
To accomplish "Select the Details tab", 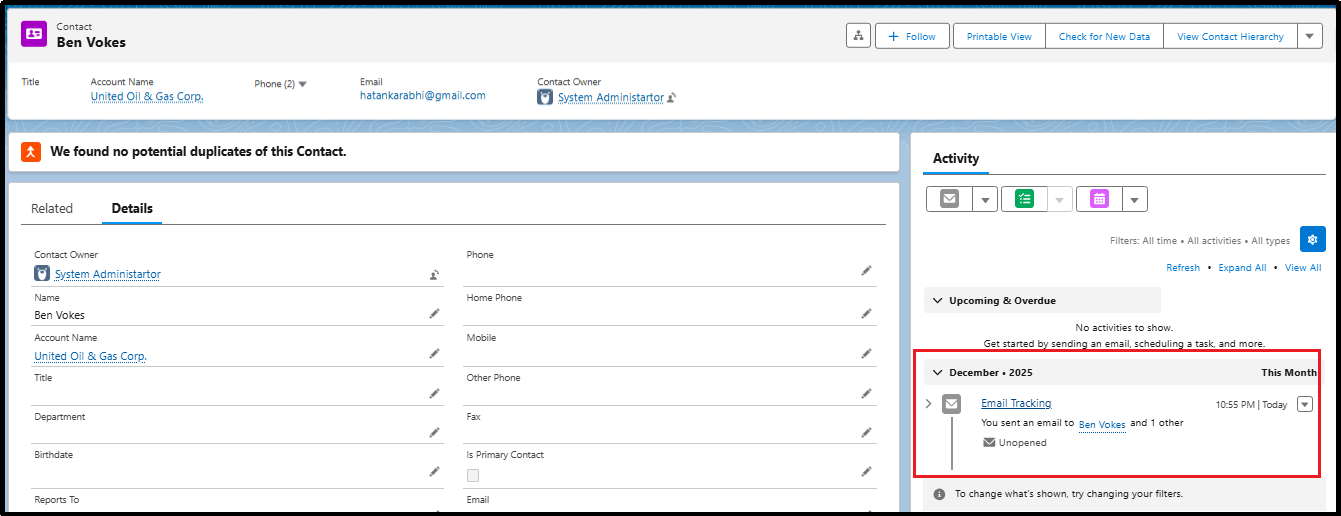I will pyautogui.click(x=132, y=209).
